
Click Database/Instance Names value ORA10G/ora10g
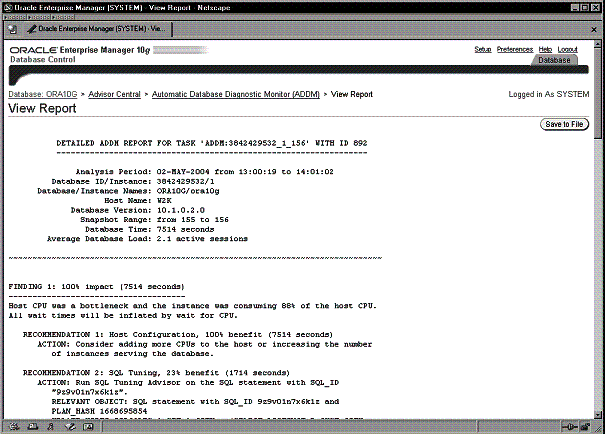pos(188,191)
